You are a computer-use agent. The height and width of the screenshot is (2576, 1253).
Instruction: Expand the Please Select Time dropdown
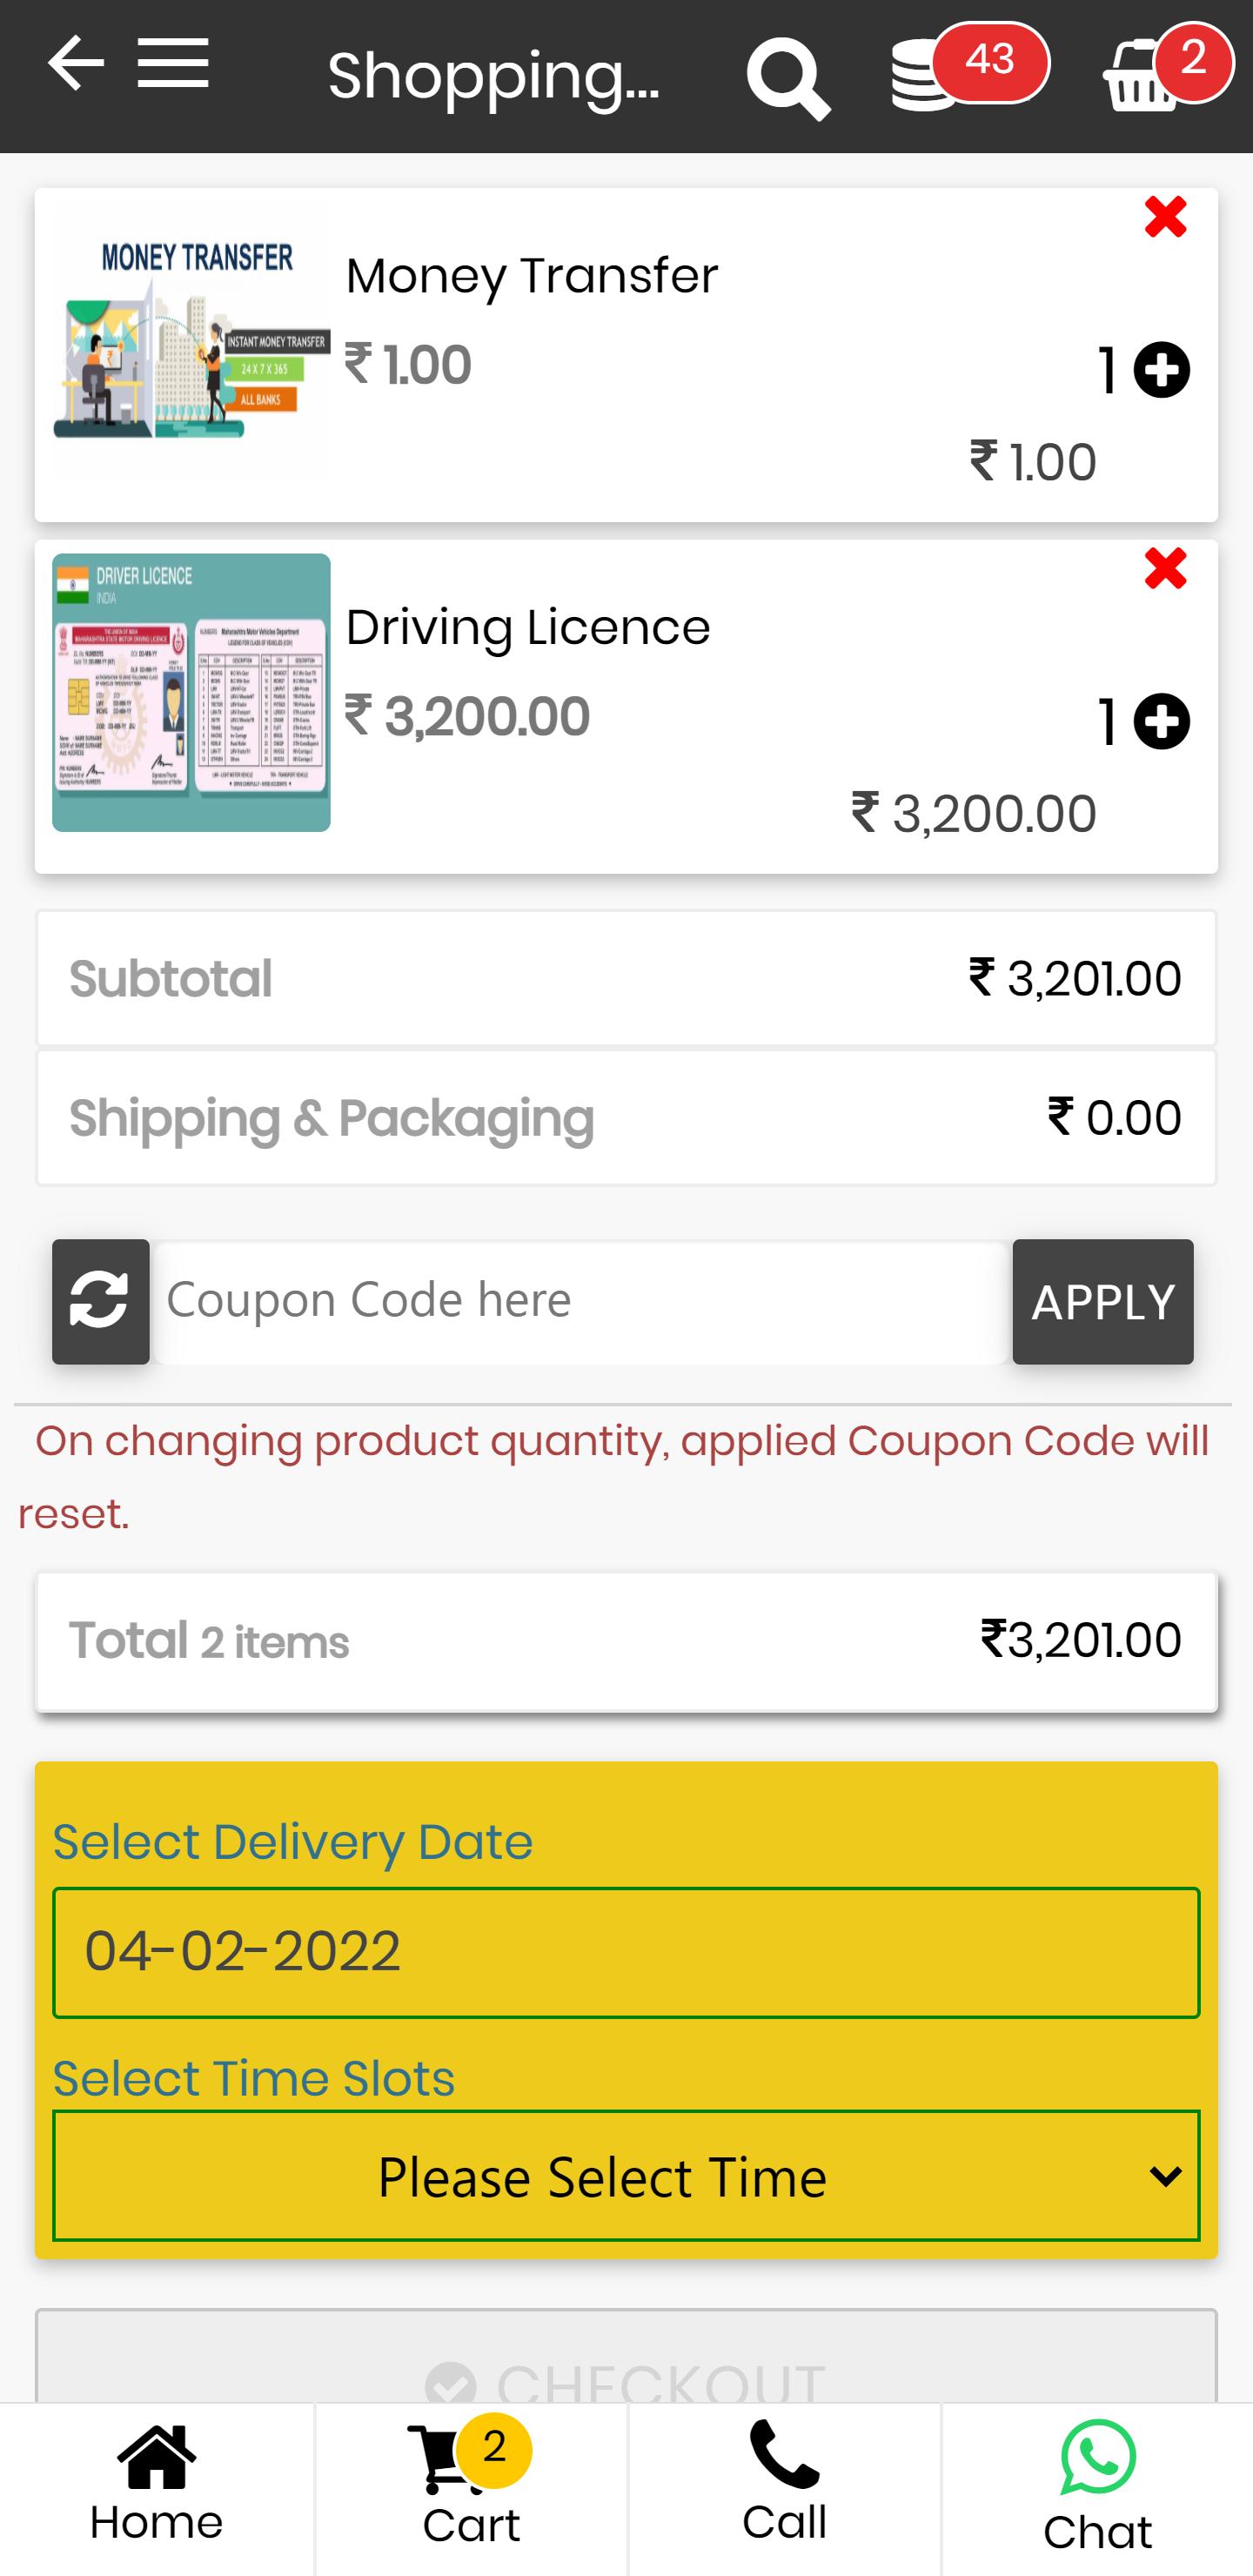coord(626,2176)
